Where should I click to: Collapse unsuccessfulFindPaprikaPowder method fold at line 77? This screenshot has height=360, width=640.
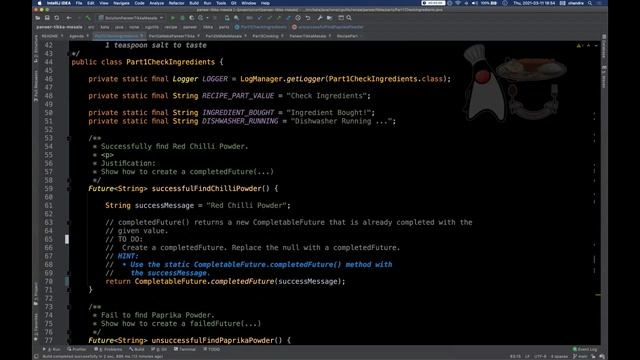click(69, 340)
